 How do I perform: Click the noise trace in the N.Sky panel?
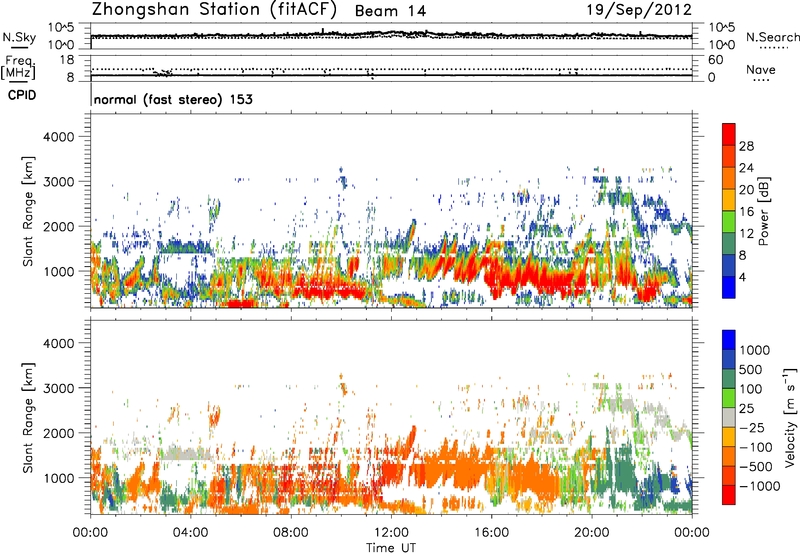point(391,36)
